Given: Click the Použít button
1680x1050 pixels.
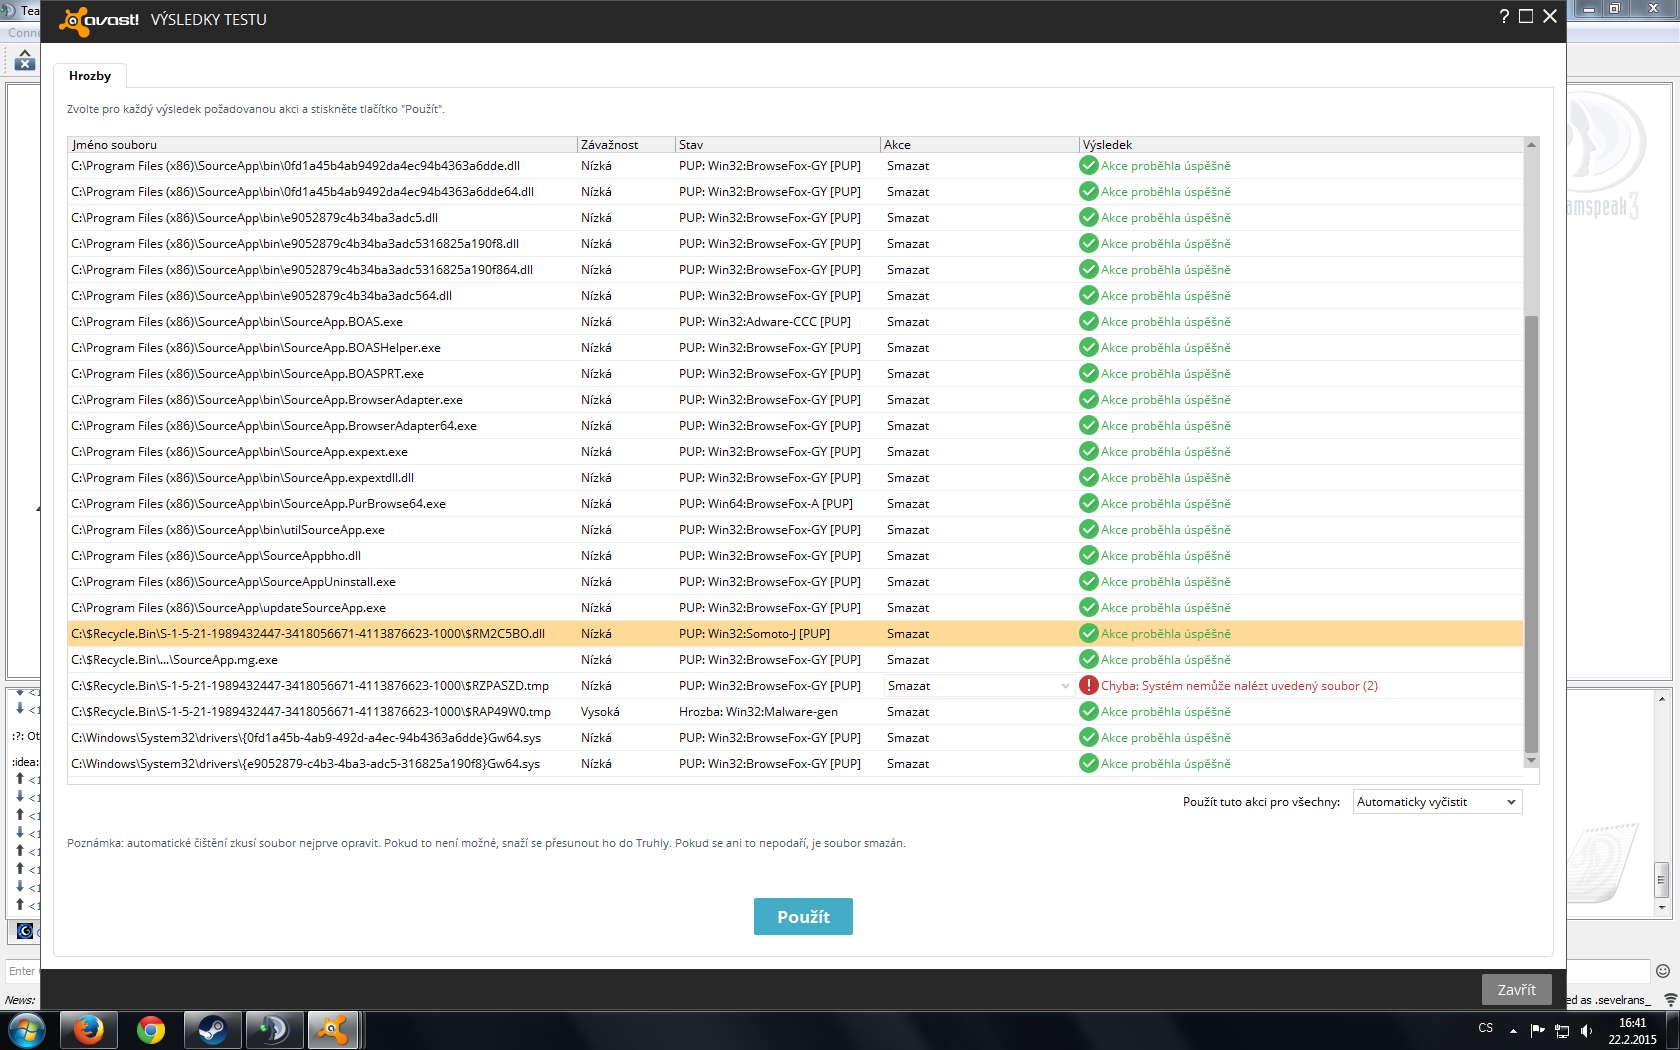Looking at the screenshot, I should tap(803, 917).
